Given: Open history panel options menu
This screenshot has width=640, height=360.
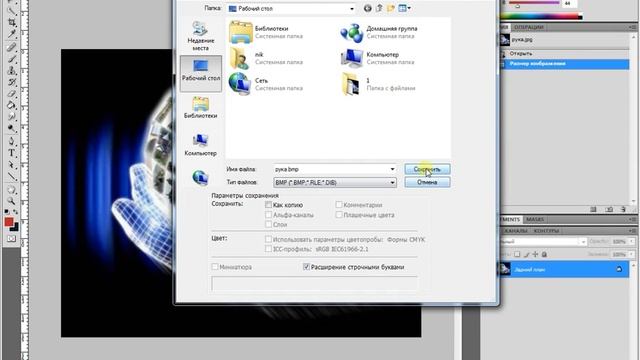Looking at the screenshot, I should [633, 27].
